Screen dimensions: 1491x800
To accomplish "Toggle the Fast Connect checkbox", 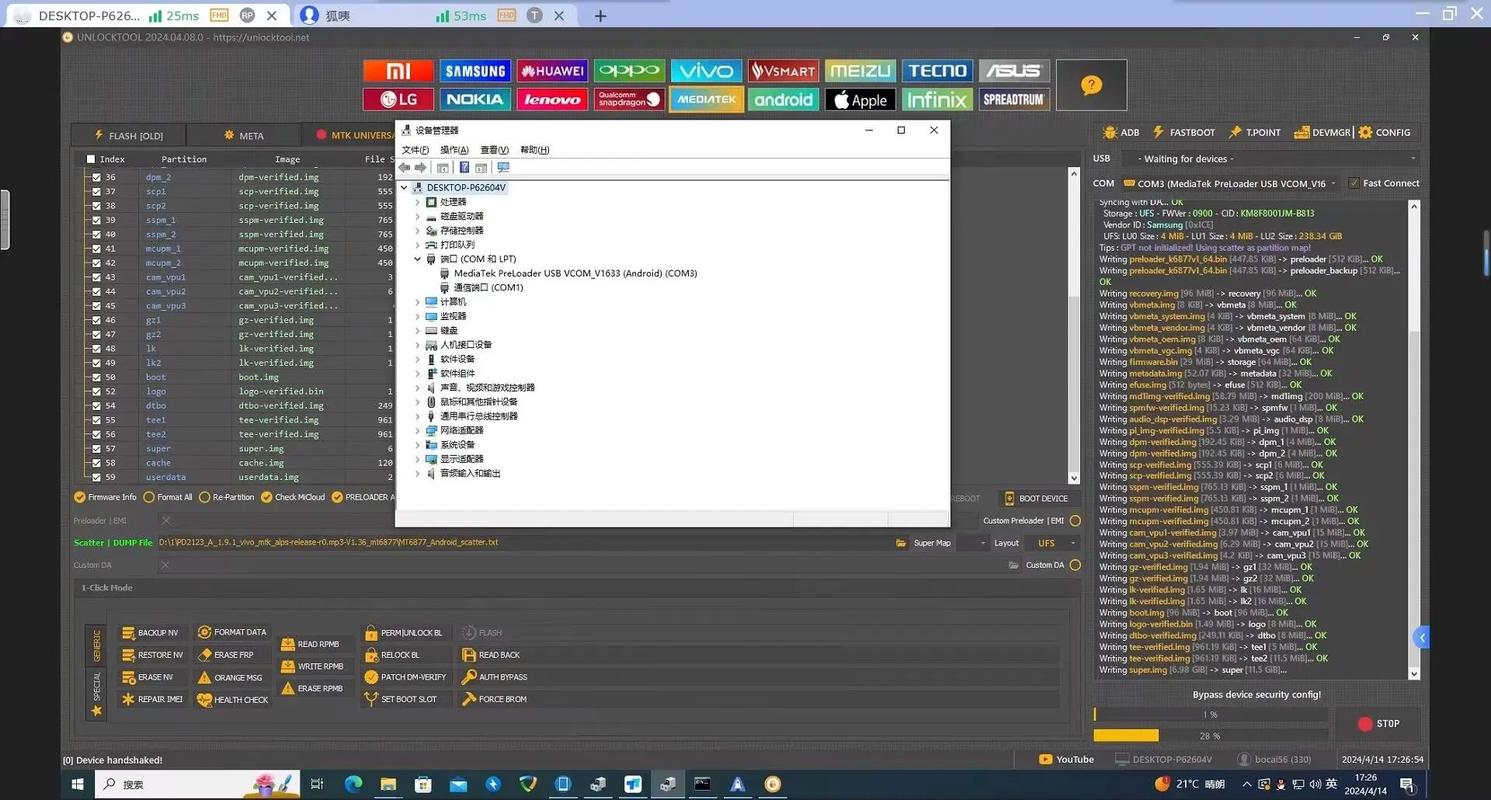I will point(1354,183).
